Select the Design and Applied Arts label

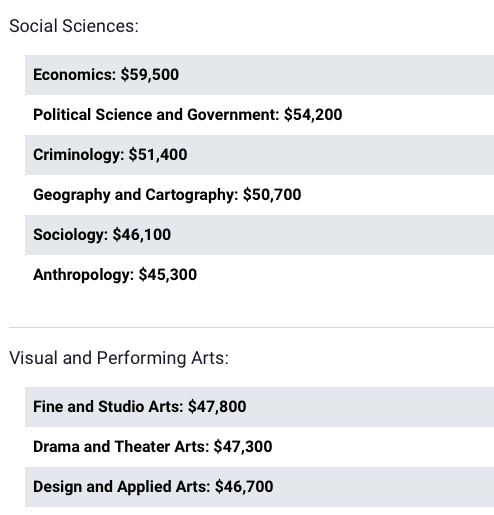point(122,487)
